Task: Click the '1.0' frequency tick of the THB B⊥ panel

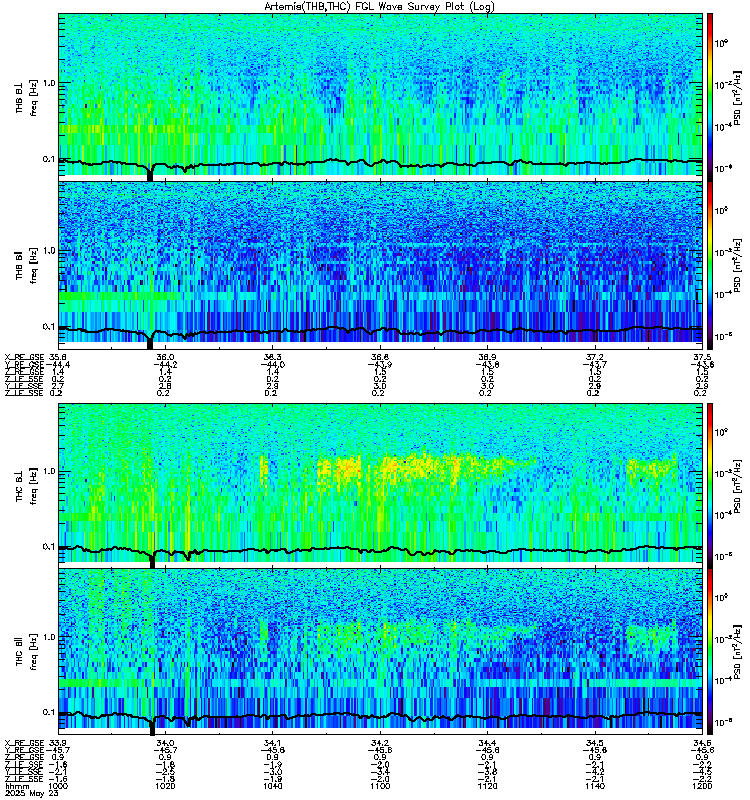Action: point(50,83)
